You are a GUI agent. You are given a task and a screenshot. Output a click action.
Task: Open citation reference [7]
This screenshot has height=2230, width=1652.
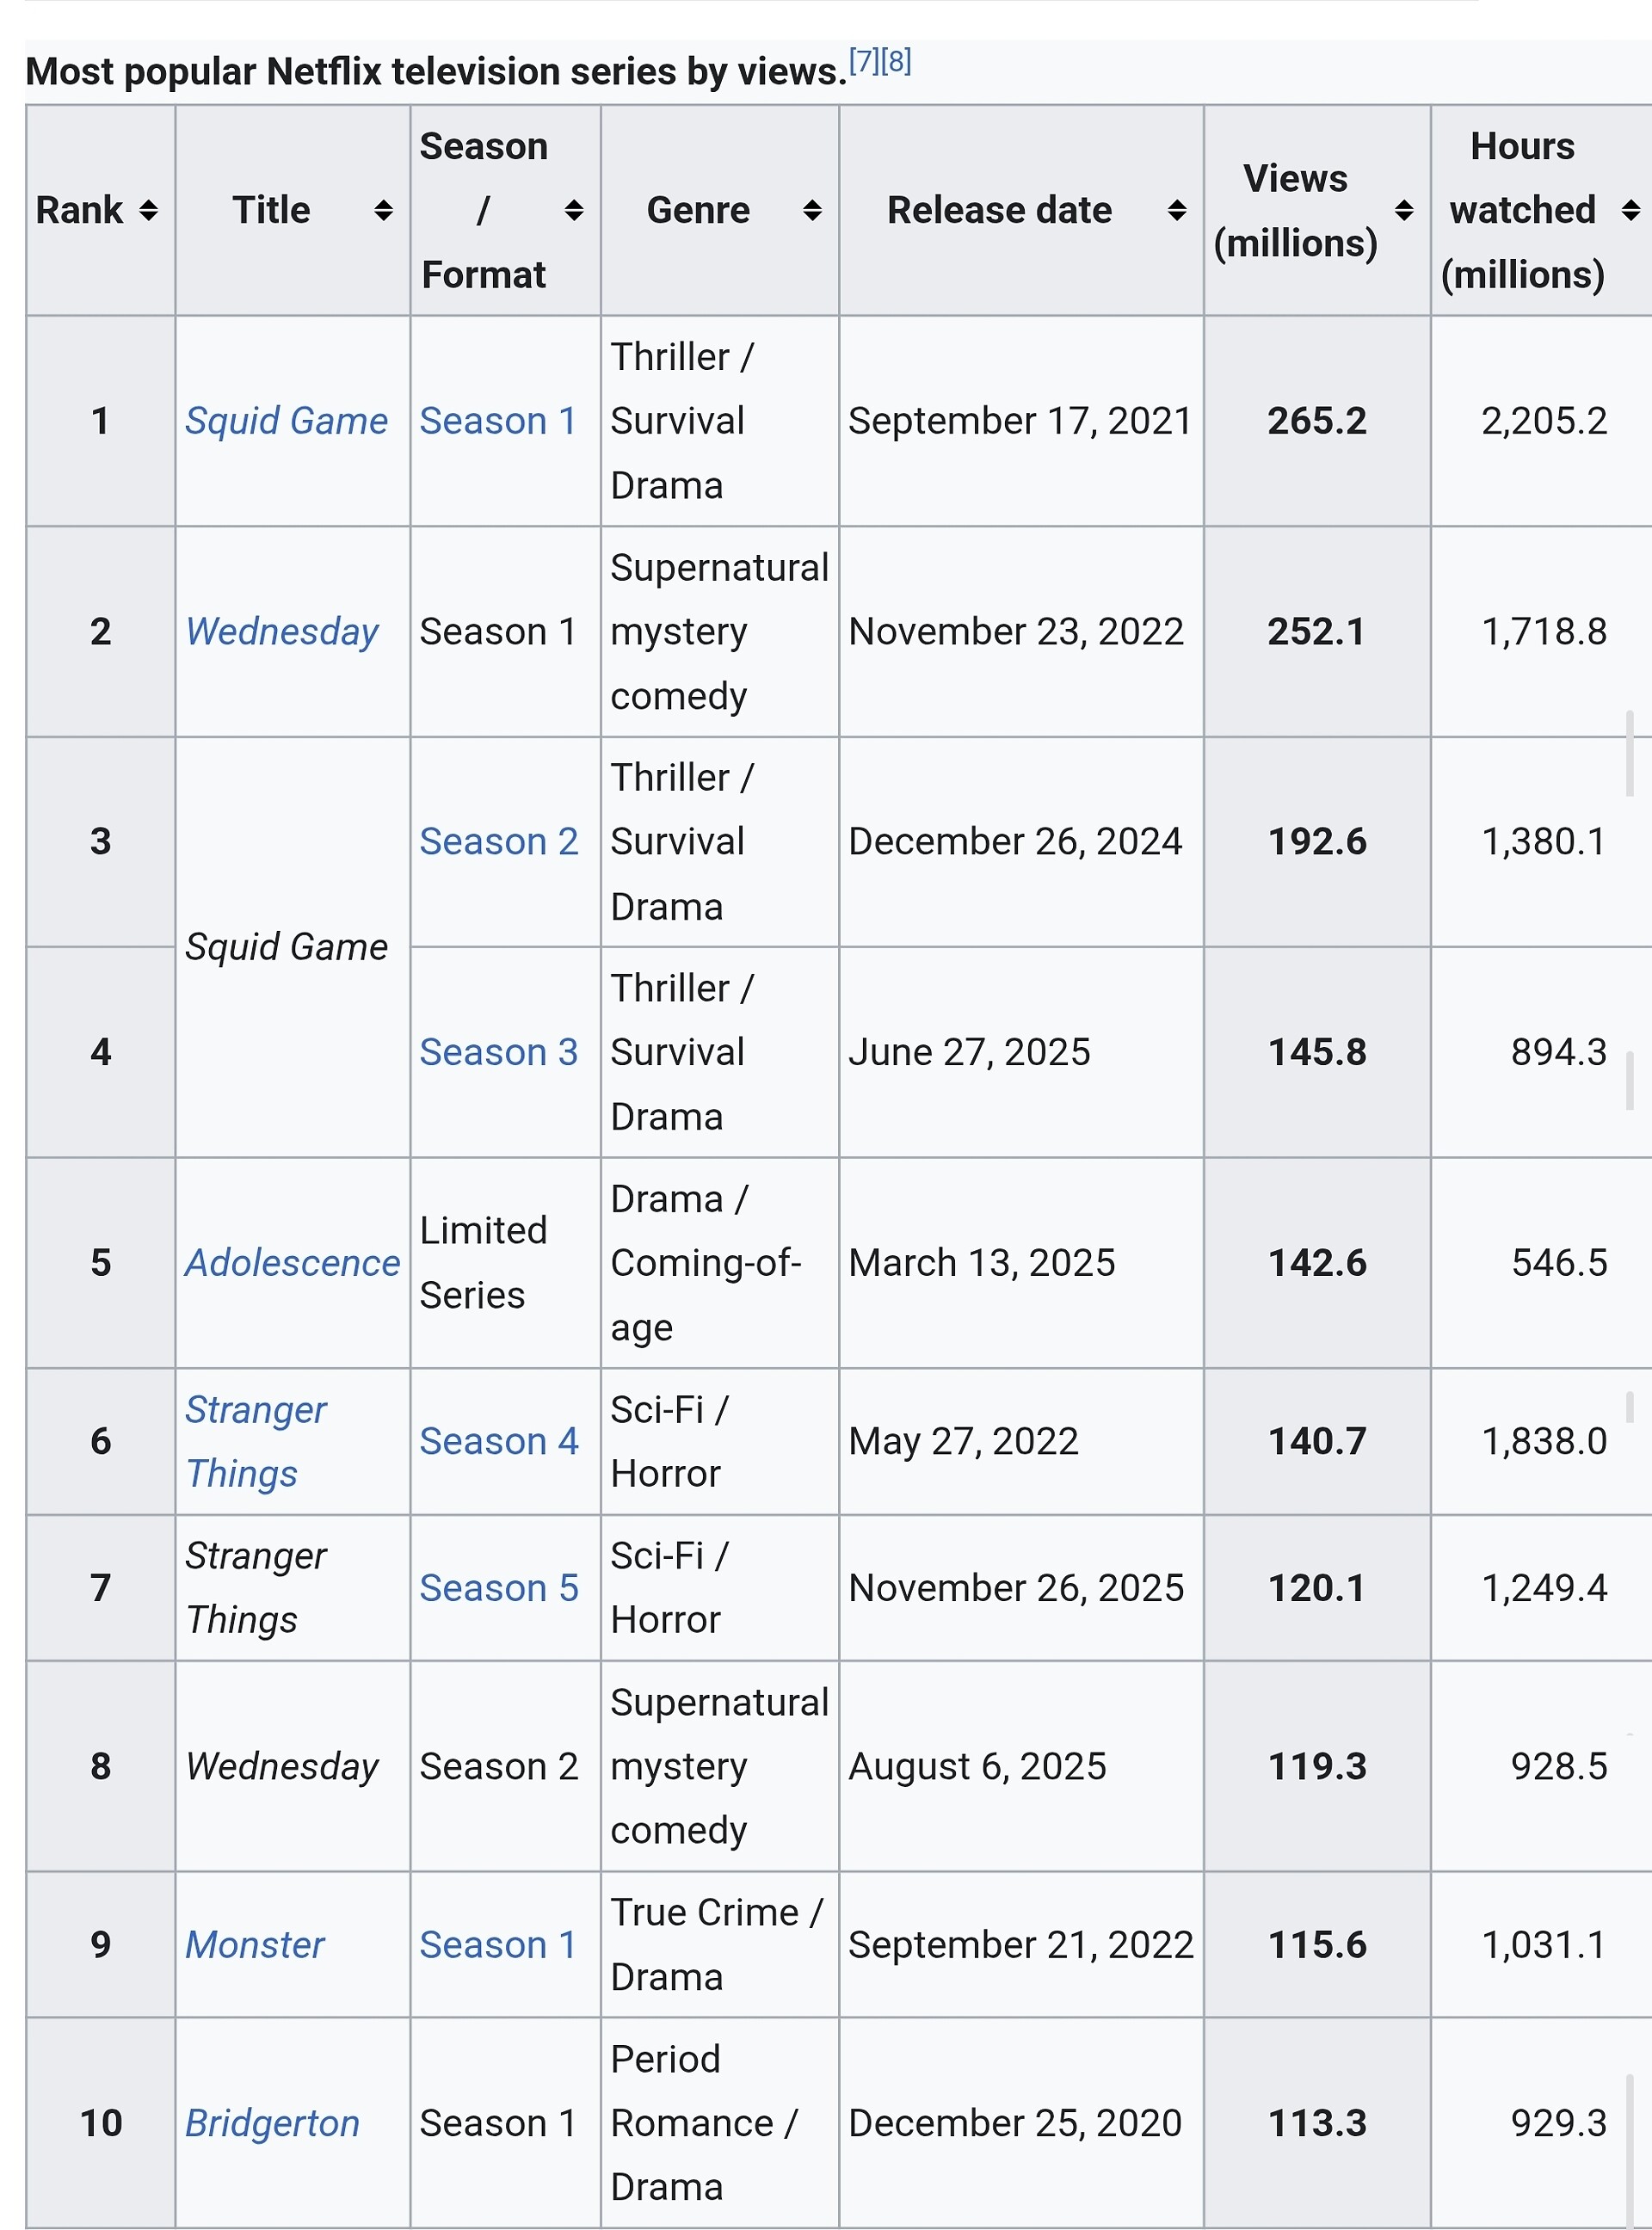click(x=863, y=62)
